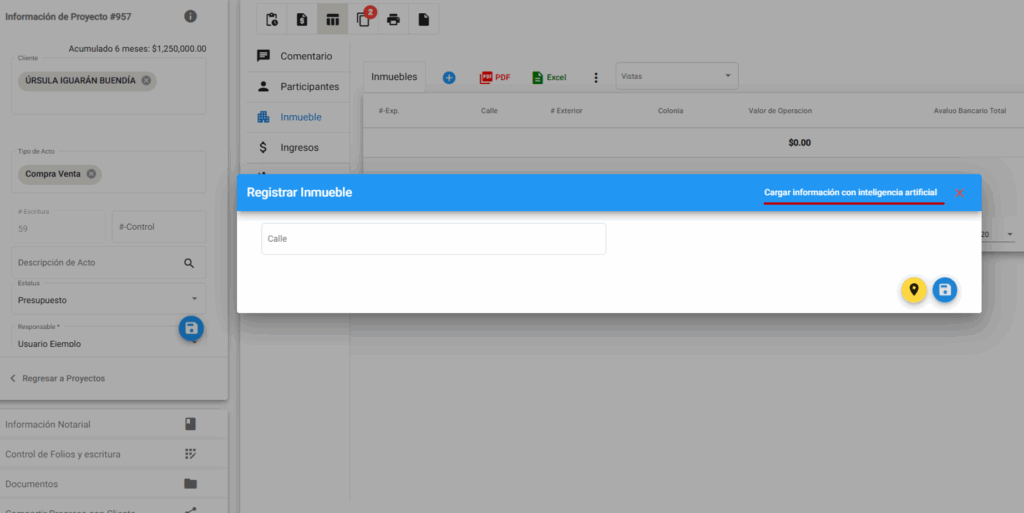Click the Inmueble building icon
The image size is (1024, 513).
(263, 117)
